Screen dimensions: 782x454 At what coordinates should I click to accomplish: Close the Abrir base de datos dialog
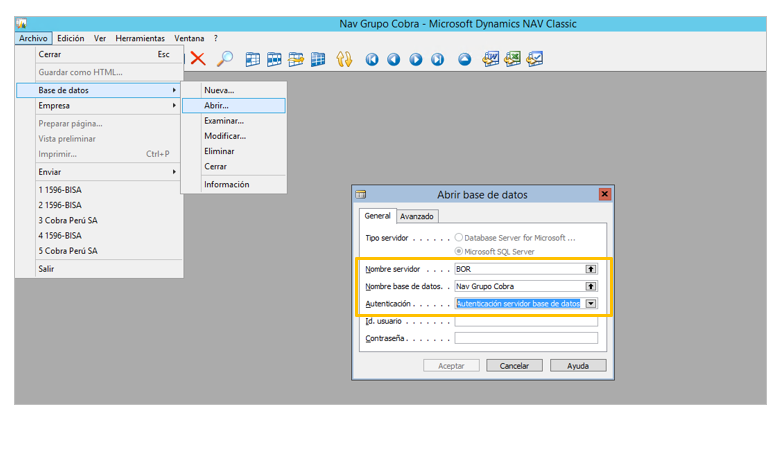point(604,194)
